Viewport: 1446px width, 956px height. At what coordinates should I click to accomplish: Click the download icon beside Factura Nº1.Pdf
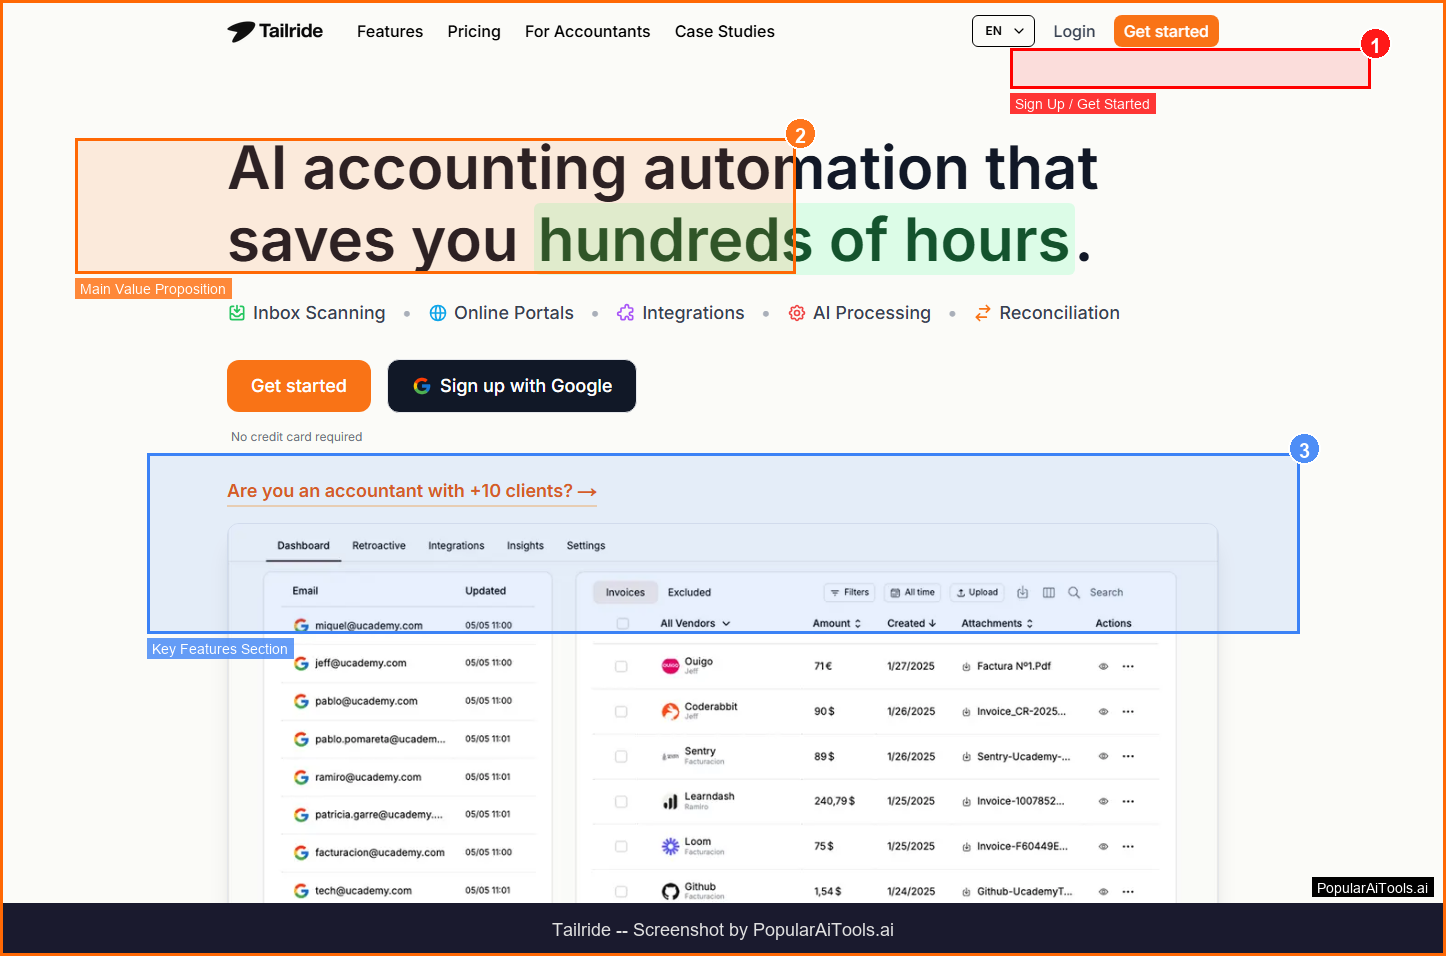966,667
